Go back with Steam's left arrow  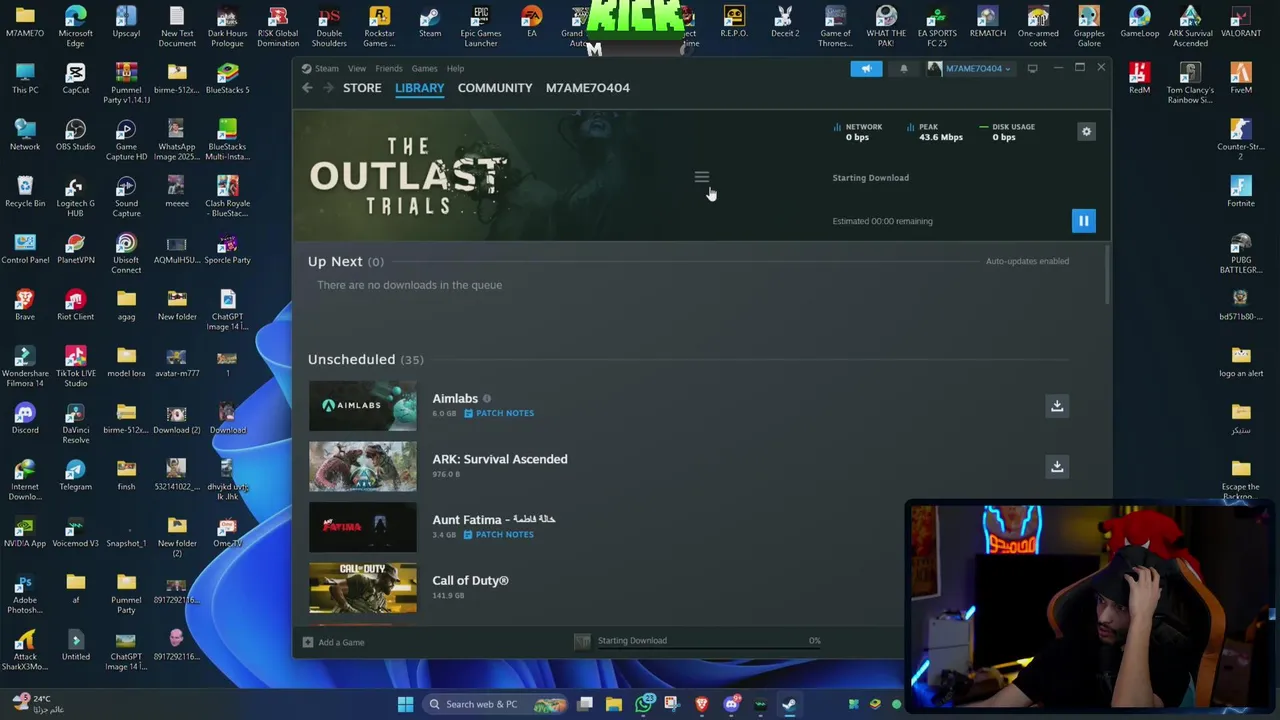307,88
